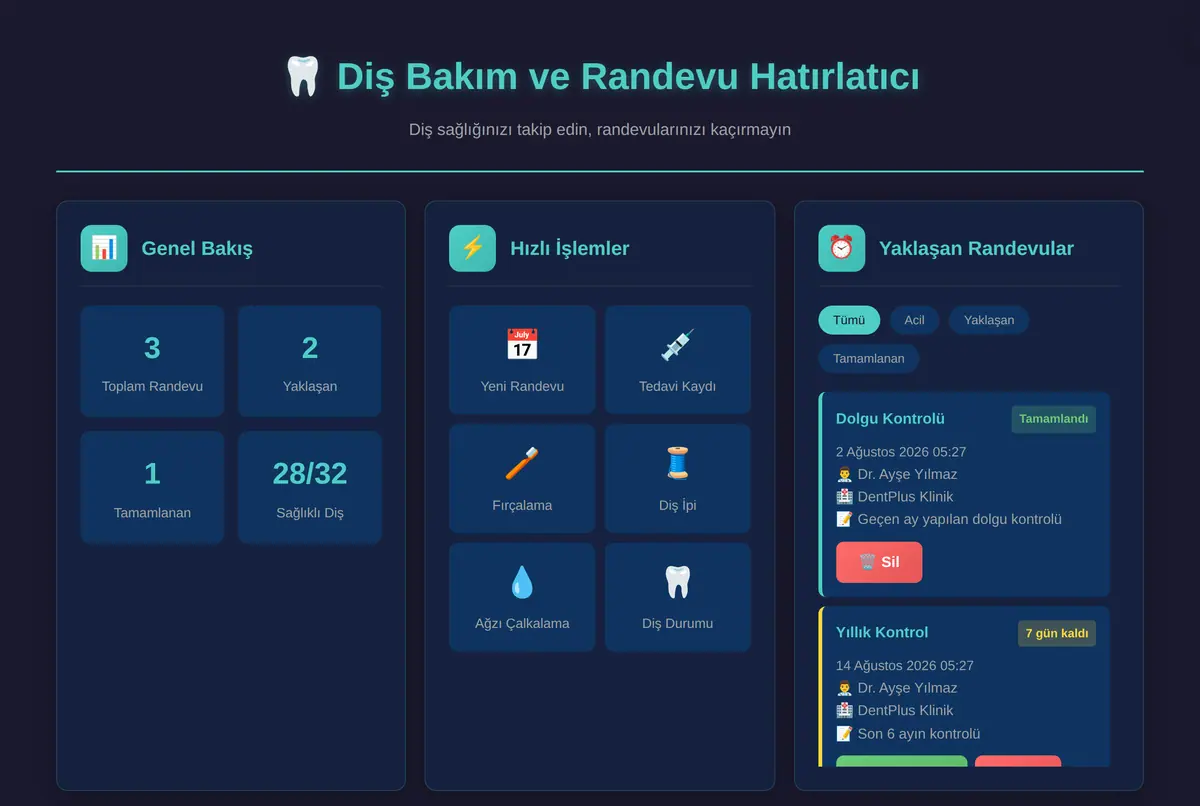Screen dimensions: 1200x806
Task: Log a Fırçalama toothbrush action
Action: pyautogui.click(x=522, y=478)
